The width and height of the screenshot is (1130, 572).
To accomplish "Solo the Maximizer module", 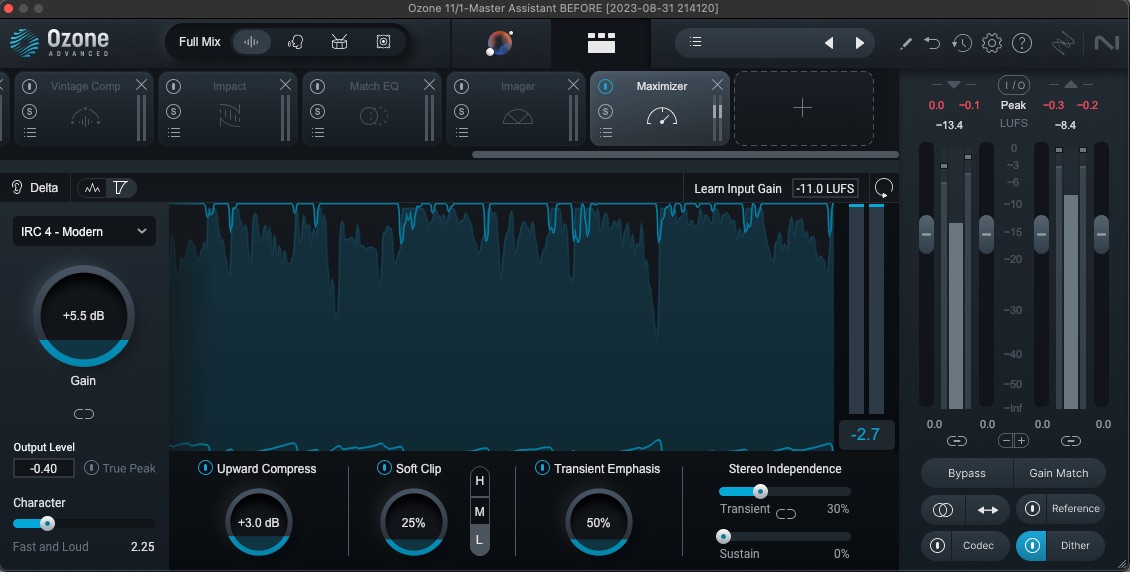I will (606, 112).
